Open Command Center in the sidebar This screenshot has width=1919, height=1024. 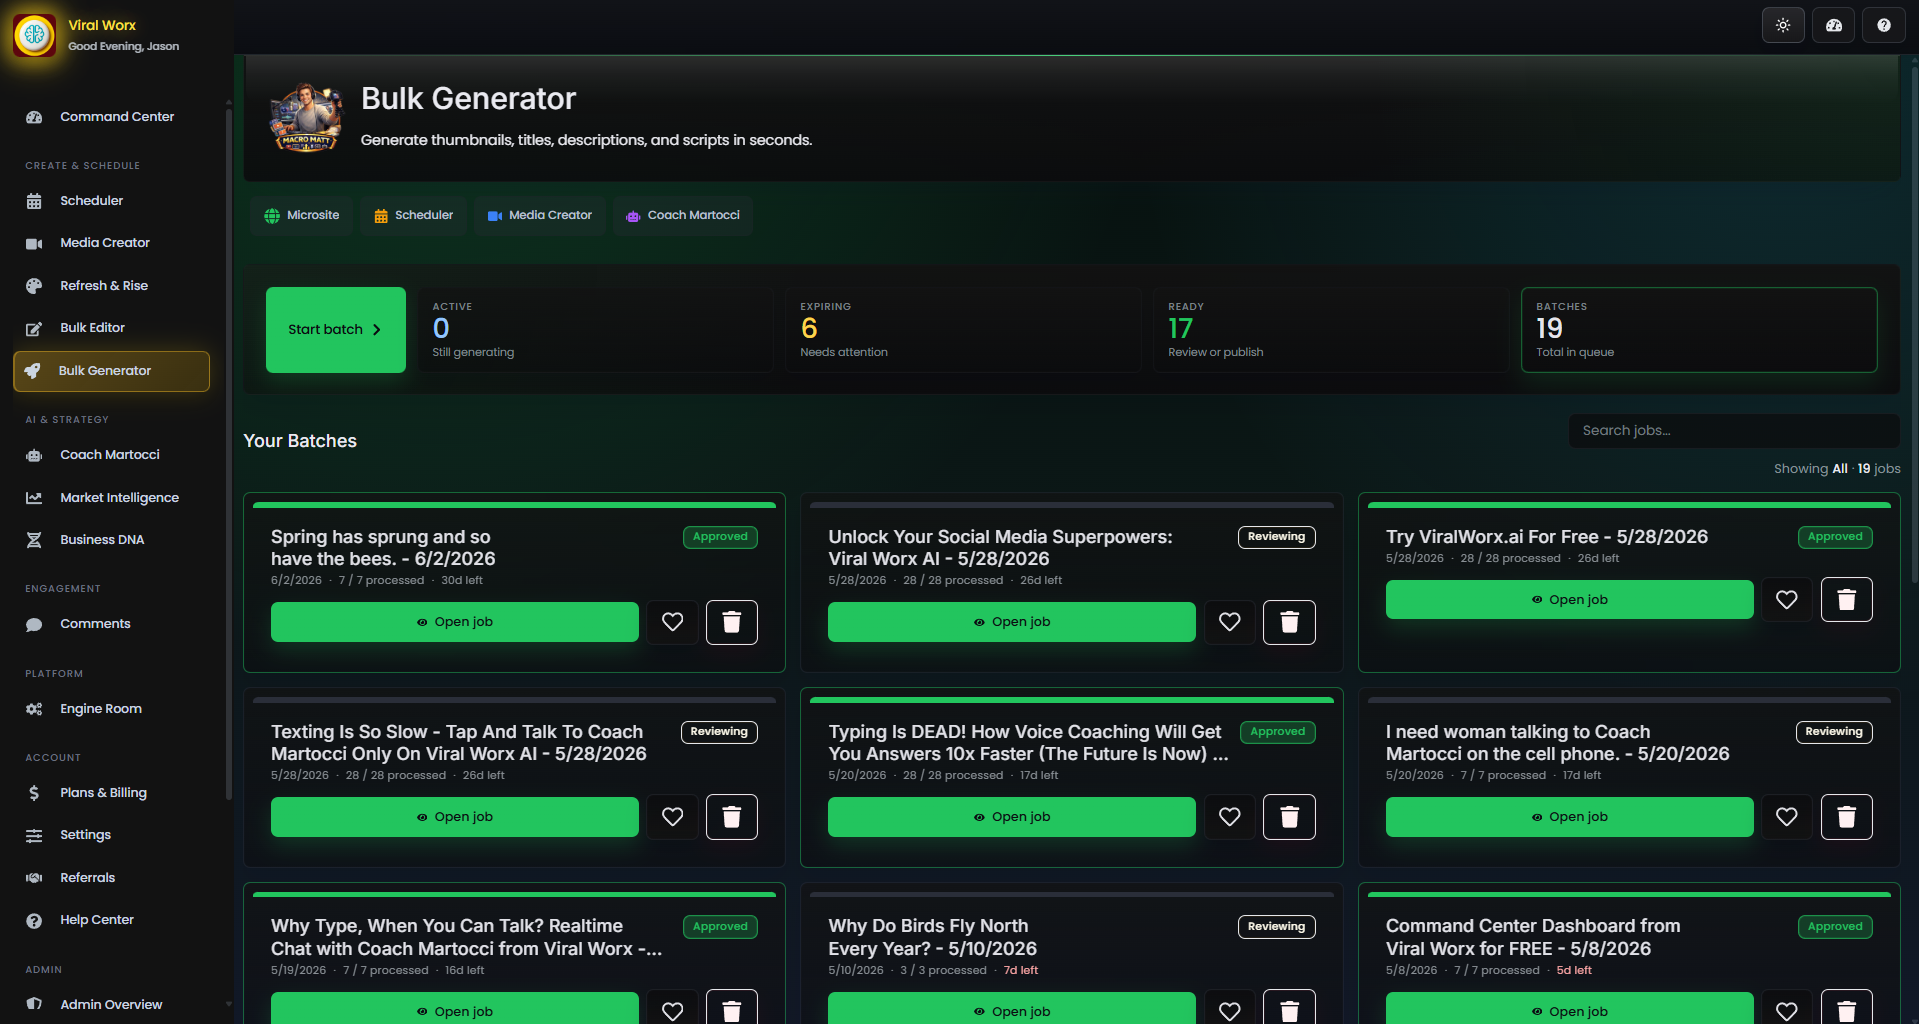(112, 117)
